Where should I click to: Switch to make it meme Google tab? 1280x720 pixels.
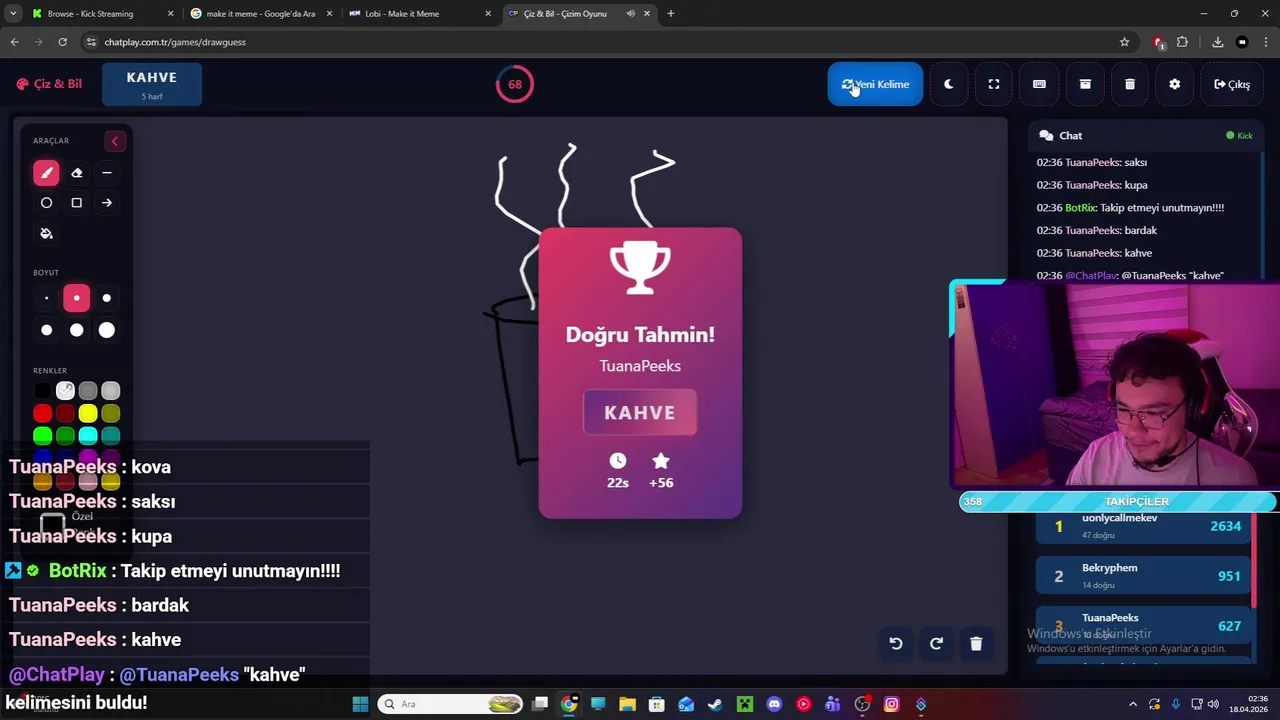click(x=260, y=14)
